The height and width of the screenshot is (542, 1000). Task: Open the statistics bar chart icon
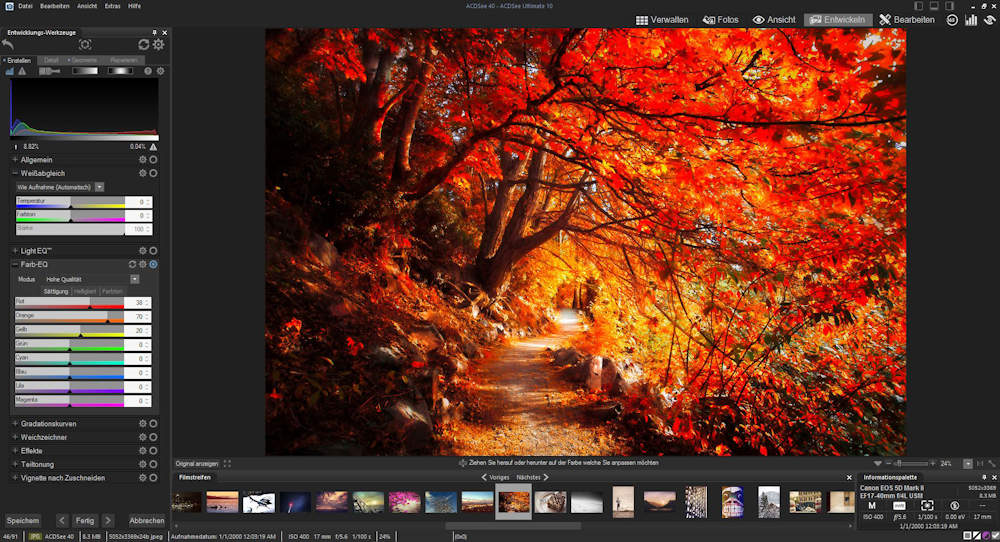[969, 19]
